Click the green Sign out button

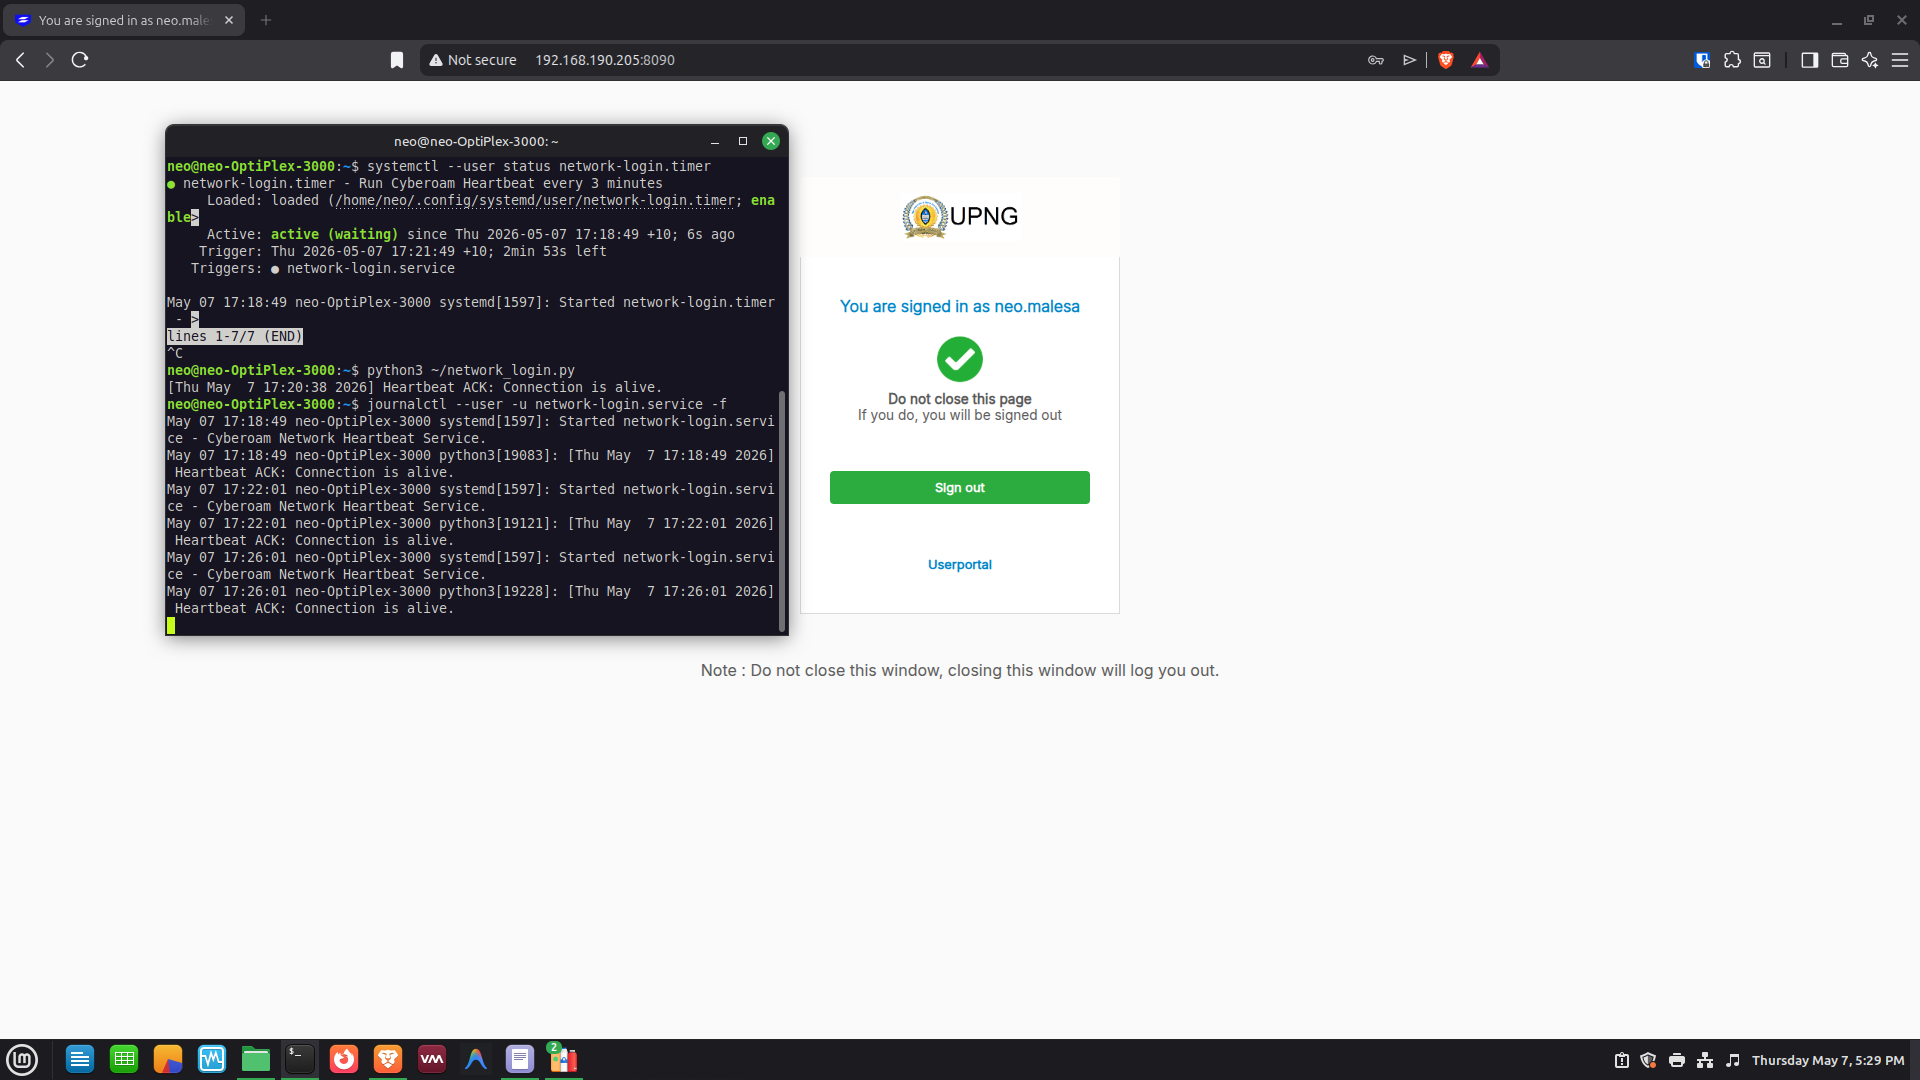[x=960, y=488]
